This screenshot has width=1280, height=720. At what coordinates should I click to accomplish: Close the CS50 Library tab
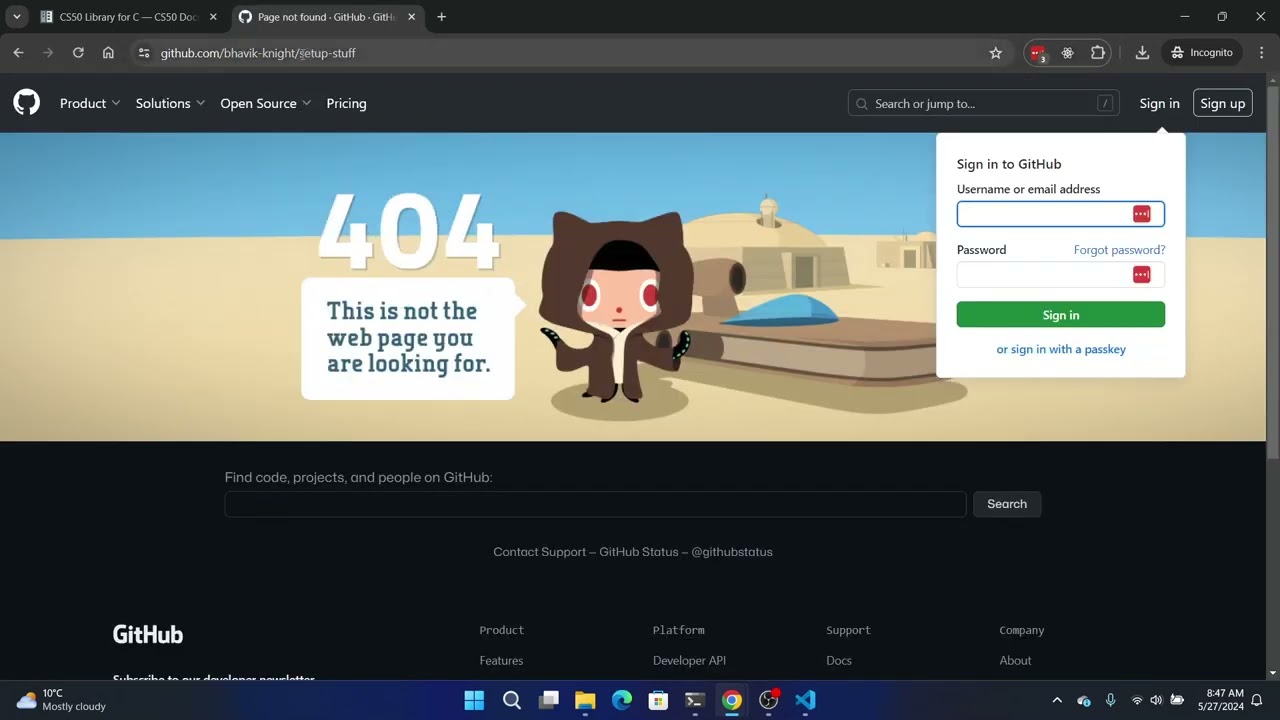[x=213, y=17]
